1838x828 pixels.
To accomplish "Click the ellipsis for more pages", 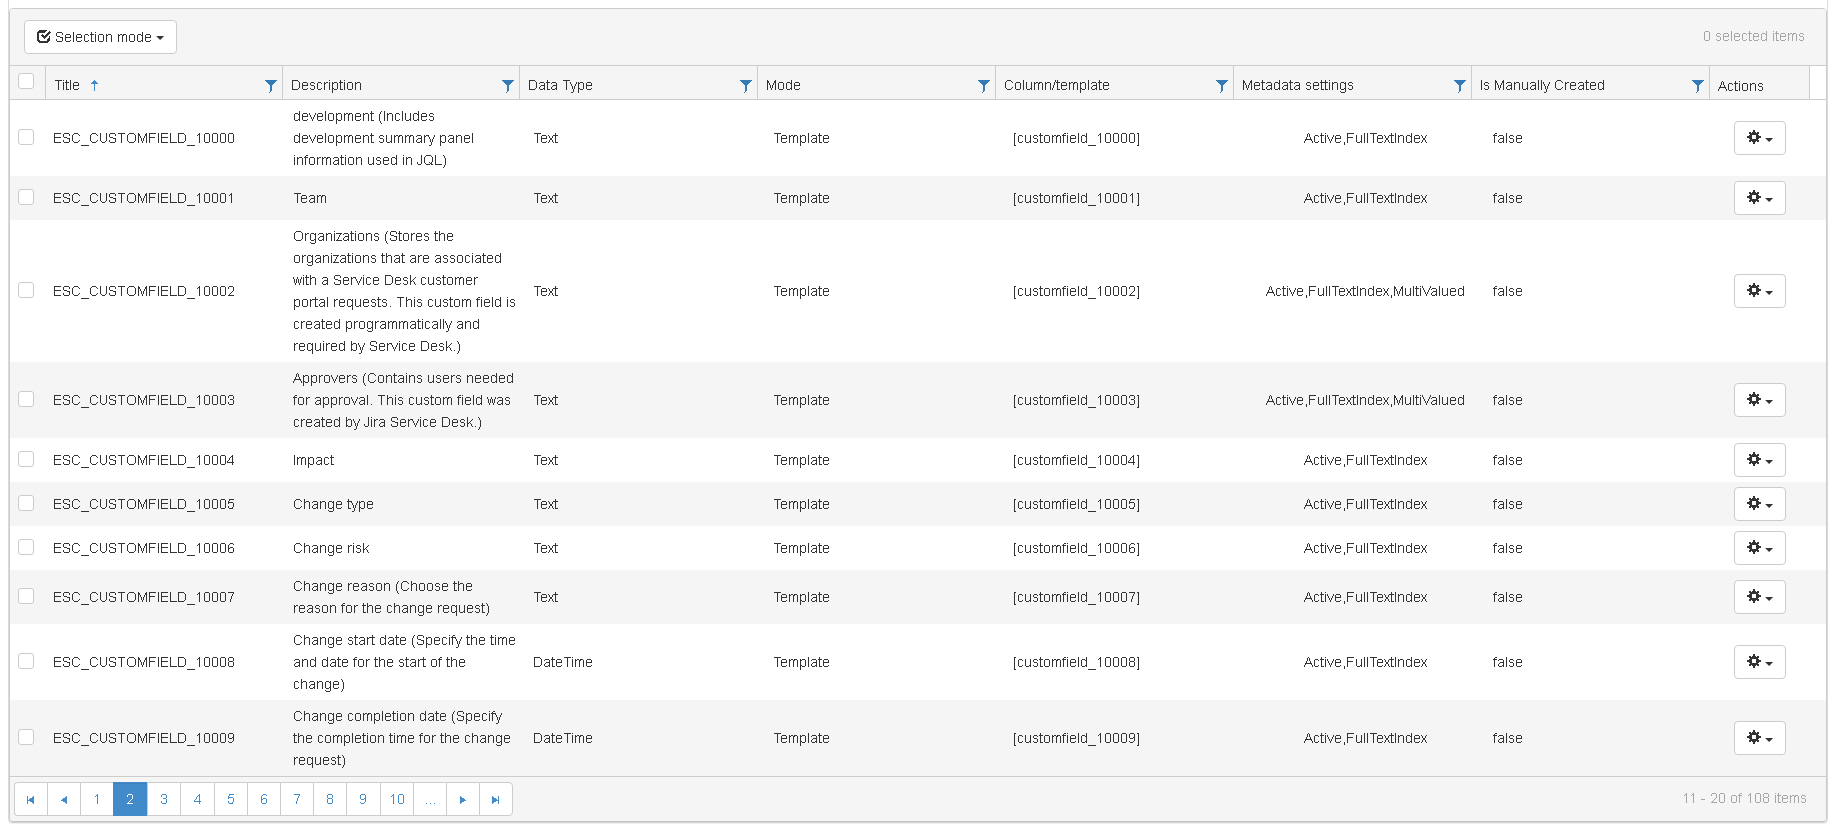I will (430, 799).
